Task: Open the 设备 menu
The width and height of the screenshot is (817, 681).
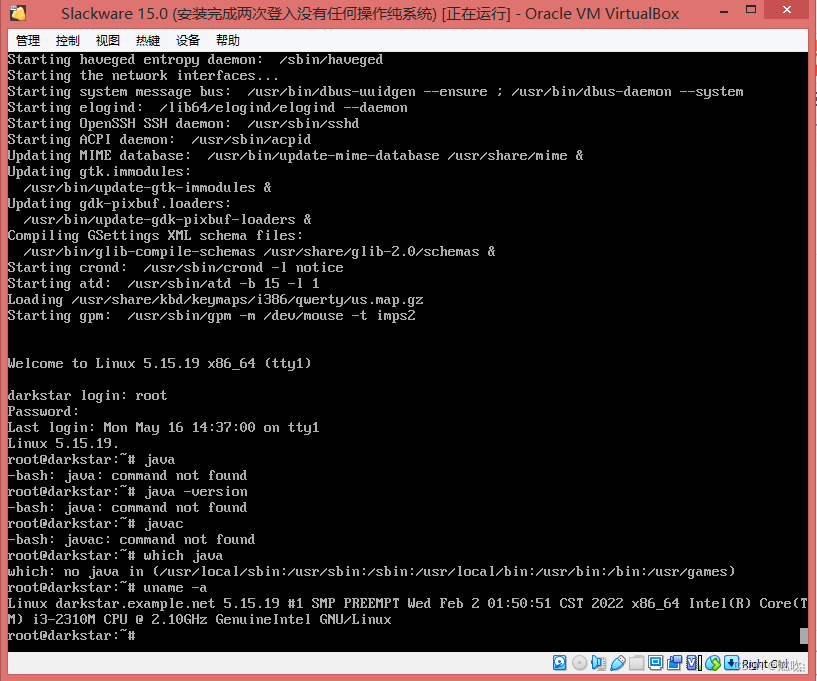Action: pos(186,40)
